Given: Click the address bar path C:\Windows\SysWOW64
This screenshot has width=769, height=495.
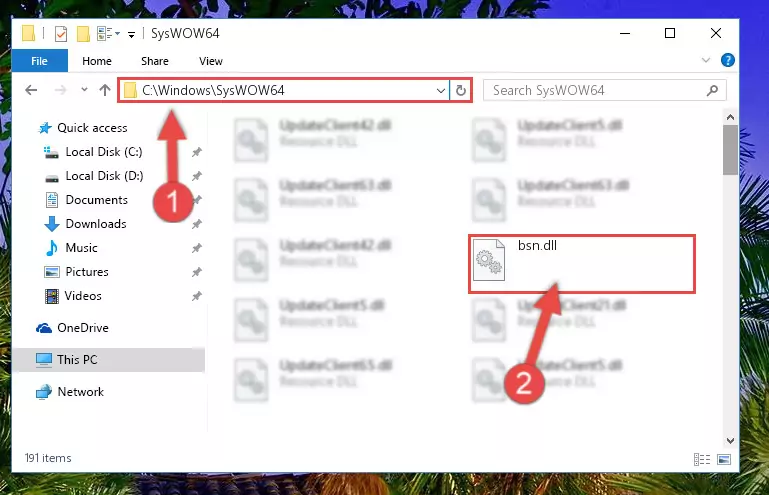Looking at the screenshot, I should coord(213,90).
